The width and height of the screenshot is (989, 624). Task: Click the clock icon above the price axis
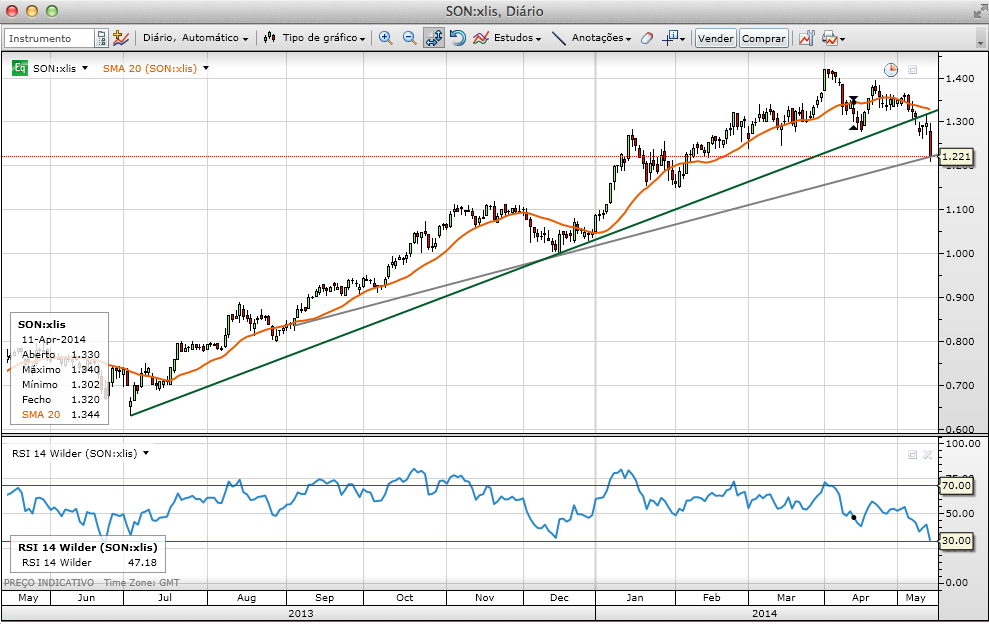pyautogui.click(x=890, y=70)
